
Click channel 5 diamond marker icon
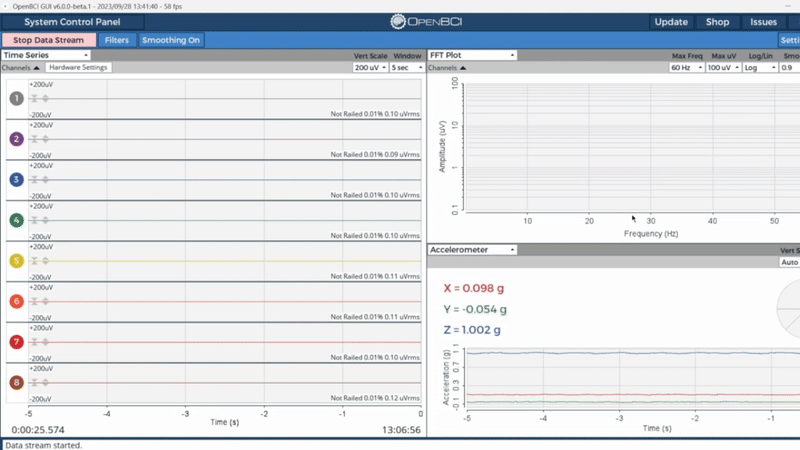coord(45,261)
